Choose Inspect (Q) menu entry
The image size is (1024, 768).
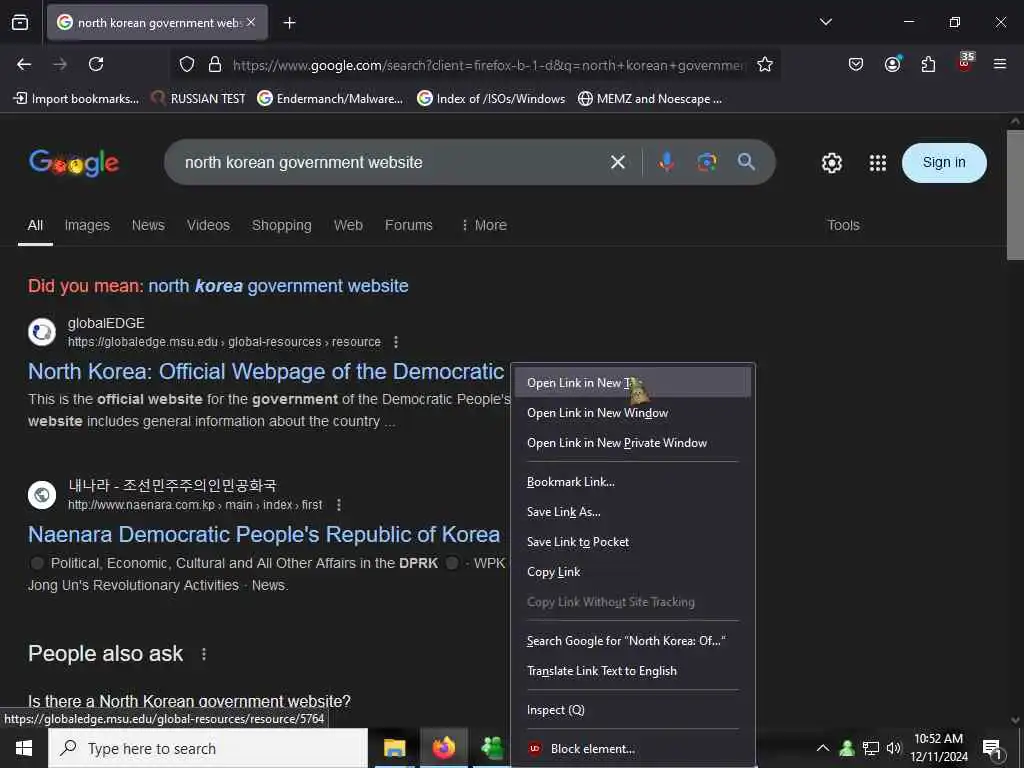[632, 711]
